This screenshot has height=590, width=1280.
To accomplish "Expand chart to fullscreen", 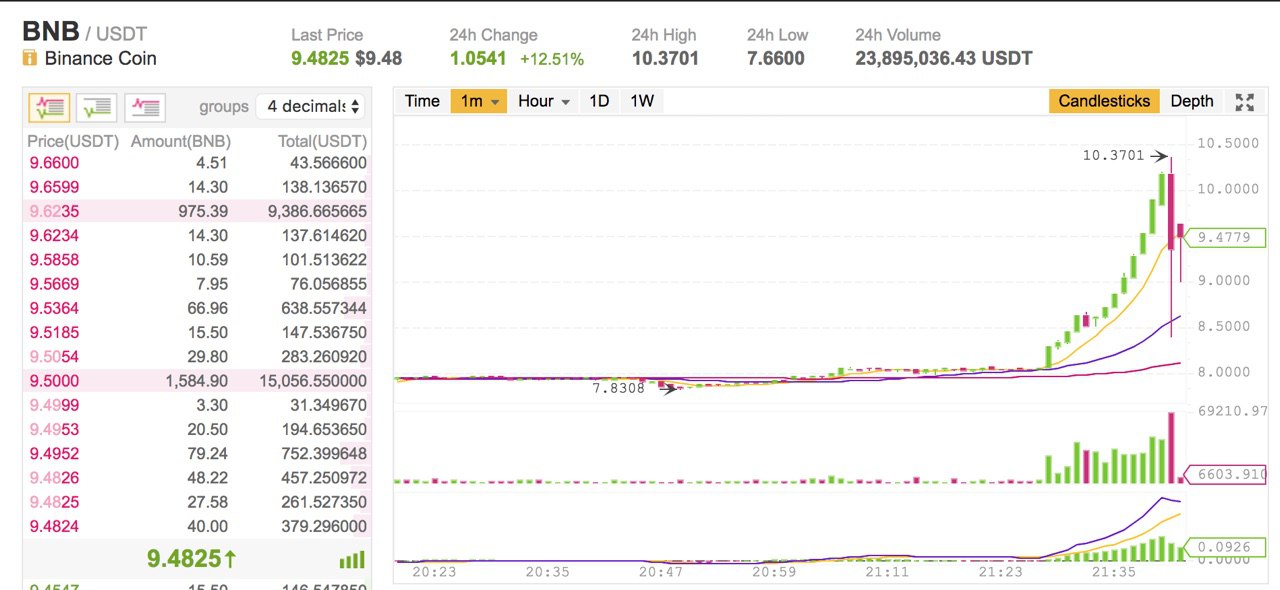I will tap(1244, 101).
